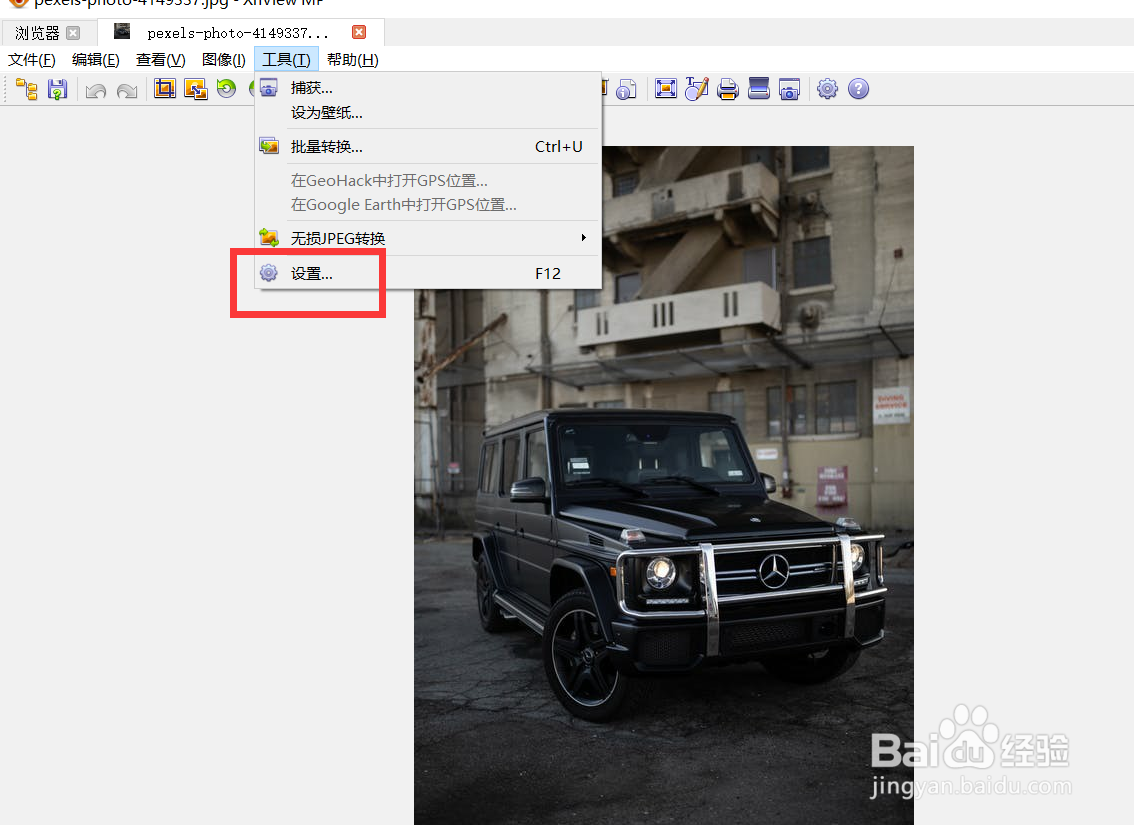Collapse the open 工具(T) menu
Screen dimensions: 1134x825
pyautogui.click(x=286, y=60)
